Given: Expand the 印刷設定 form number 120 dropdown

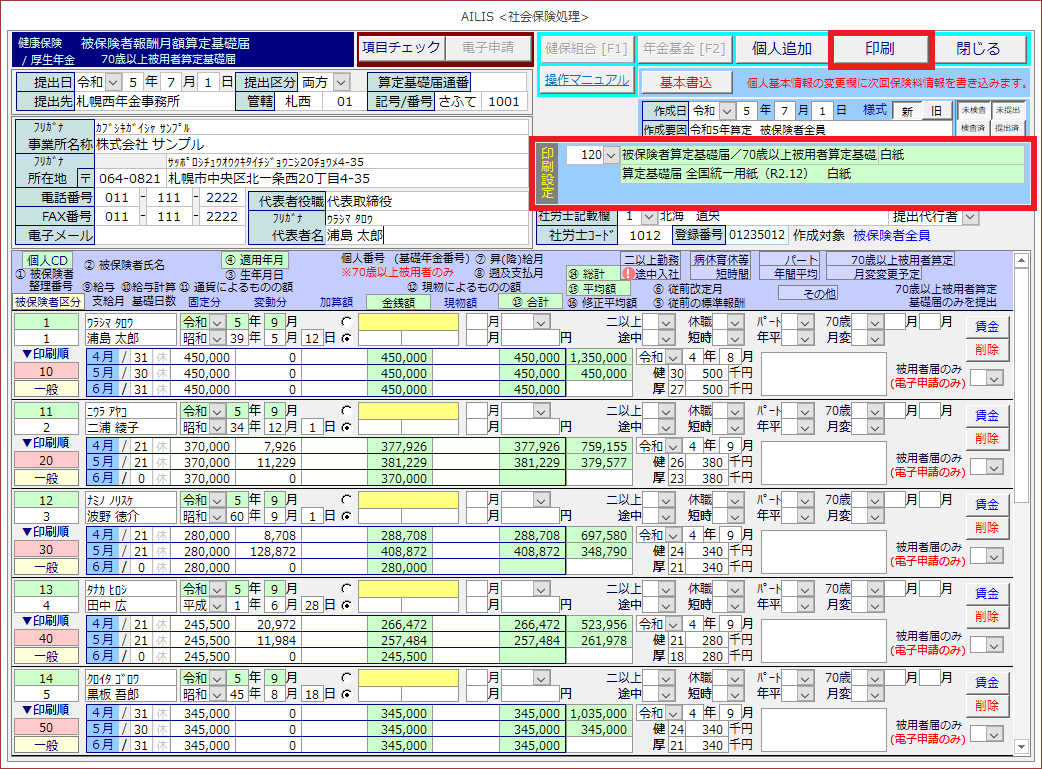Looking at the screenshot, I should tap(610, 155).
